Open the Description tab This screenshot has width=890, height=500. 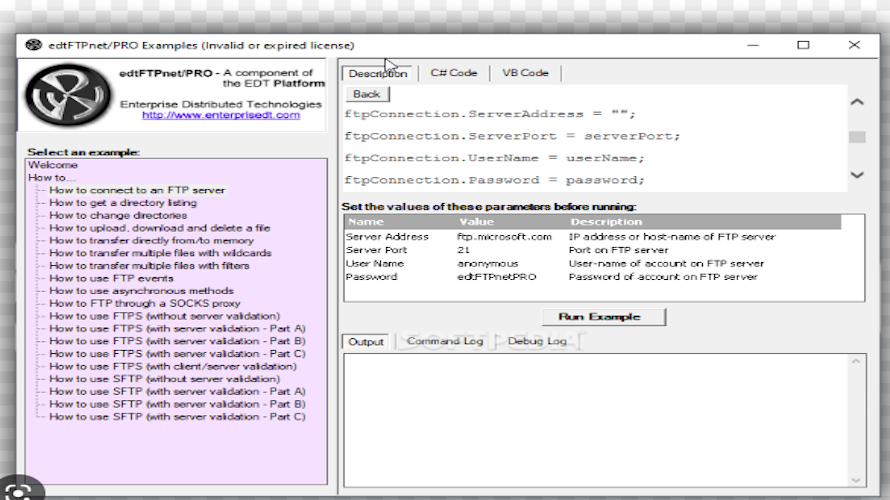pos(377,73)
